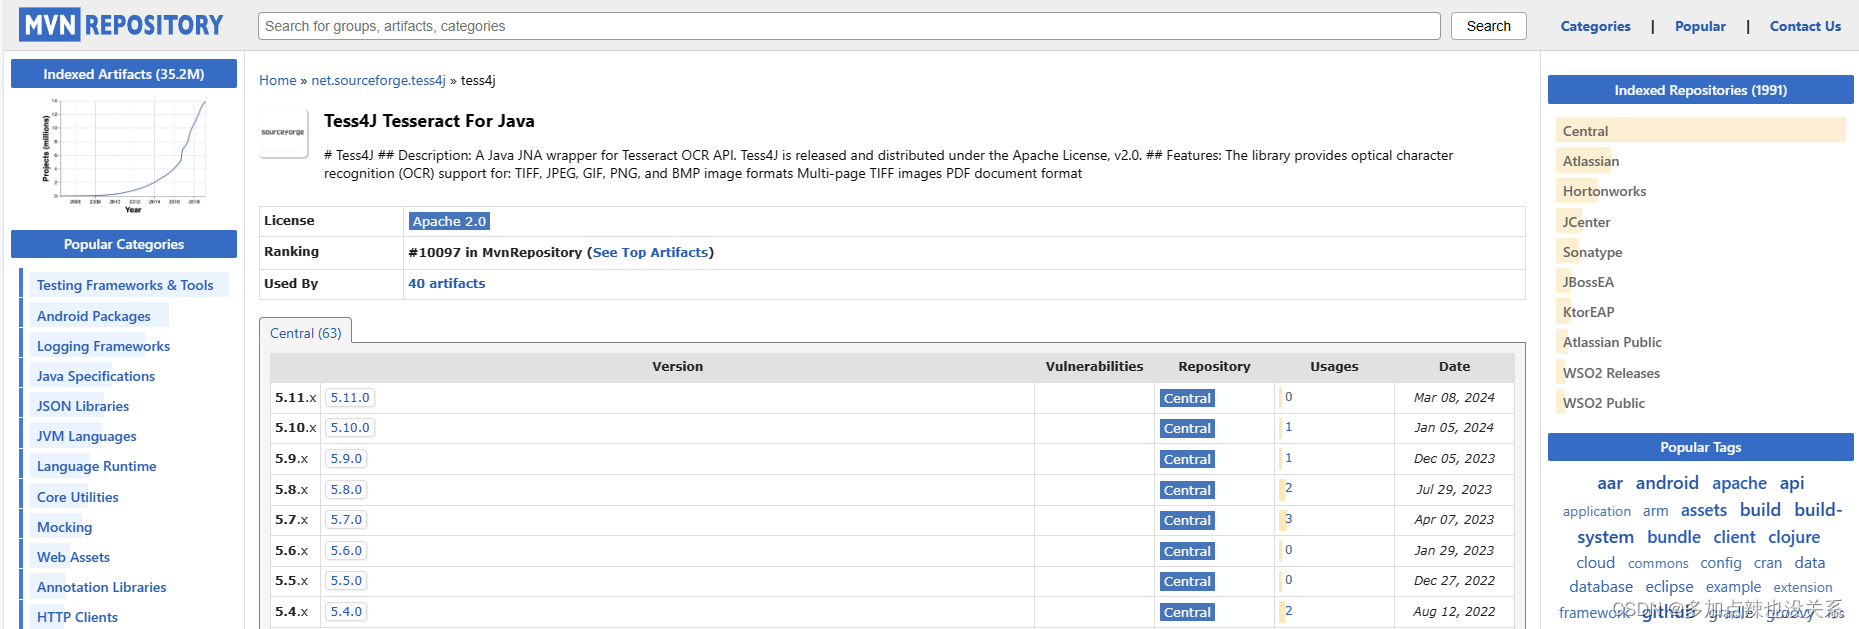The height and width of the screenshot is (629, 1859).
Task: Open Testing Frameworks & Tools category
Action: coord(125,285)
